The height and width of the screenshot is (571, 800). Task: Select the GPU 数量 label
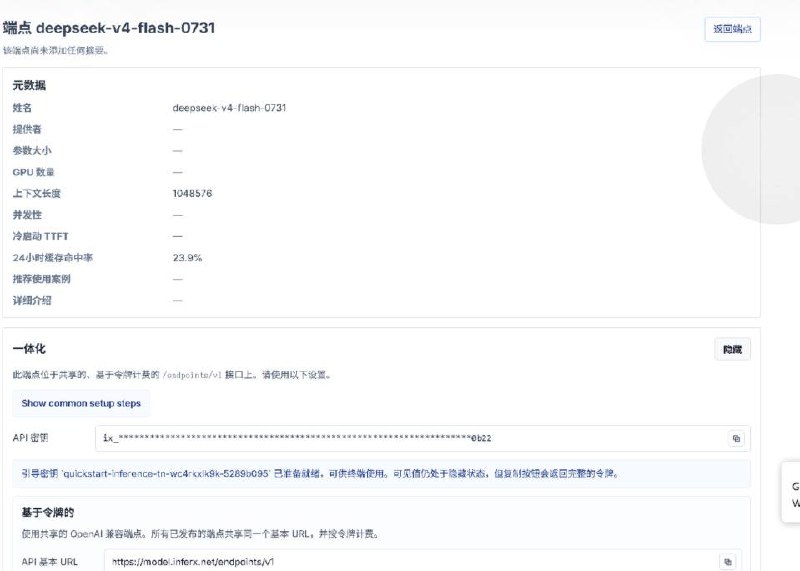click(34, 172)
